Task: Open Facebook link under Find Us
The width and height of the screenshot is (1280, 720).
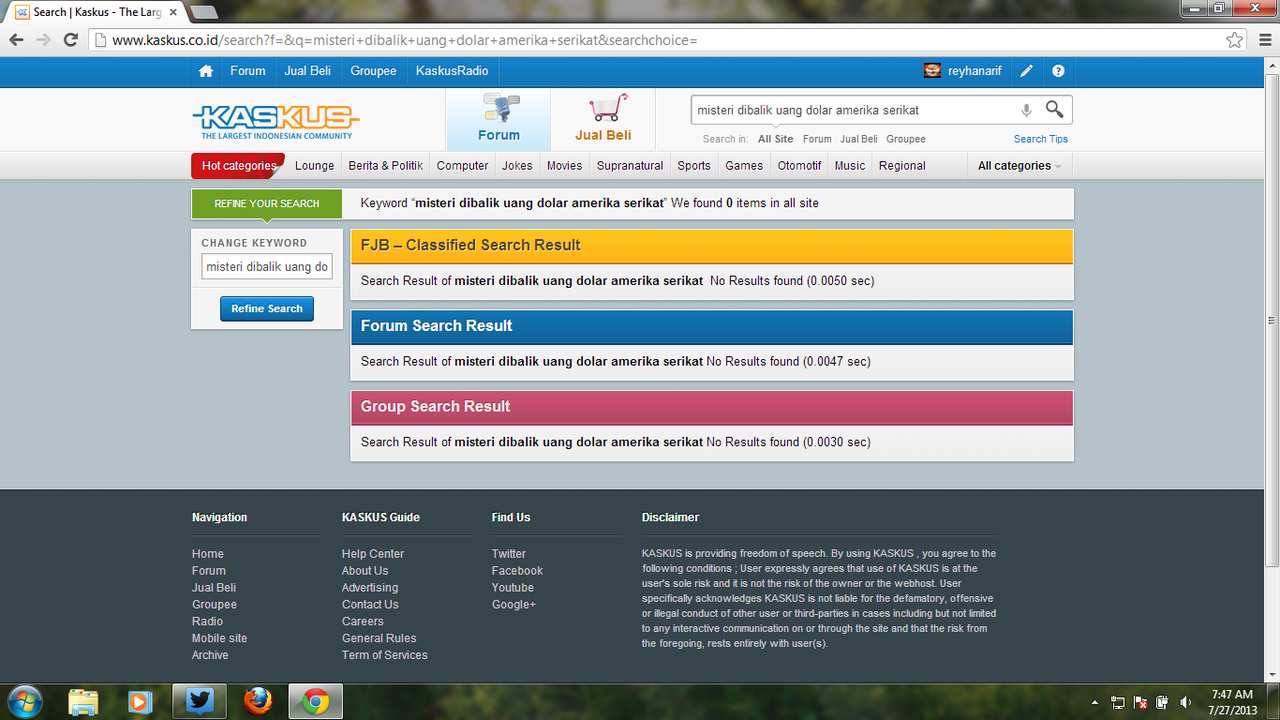Action: 517,571
